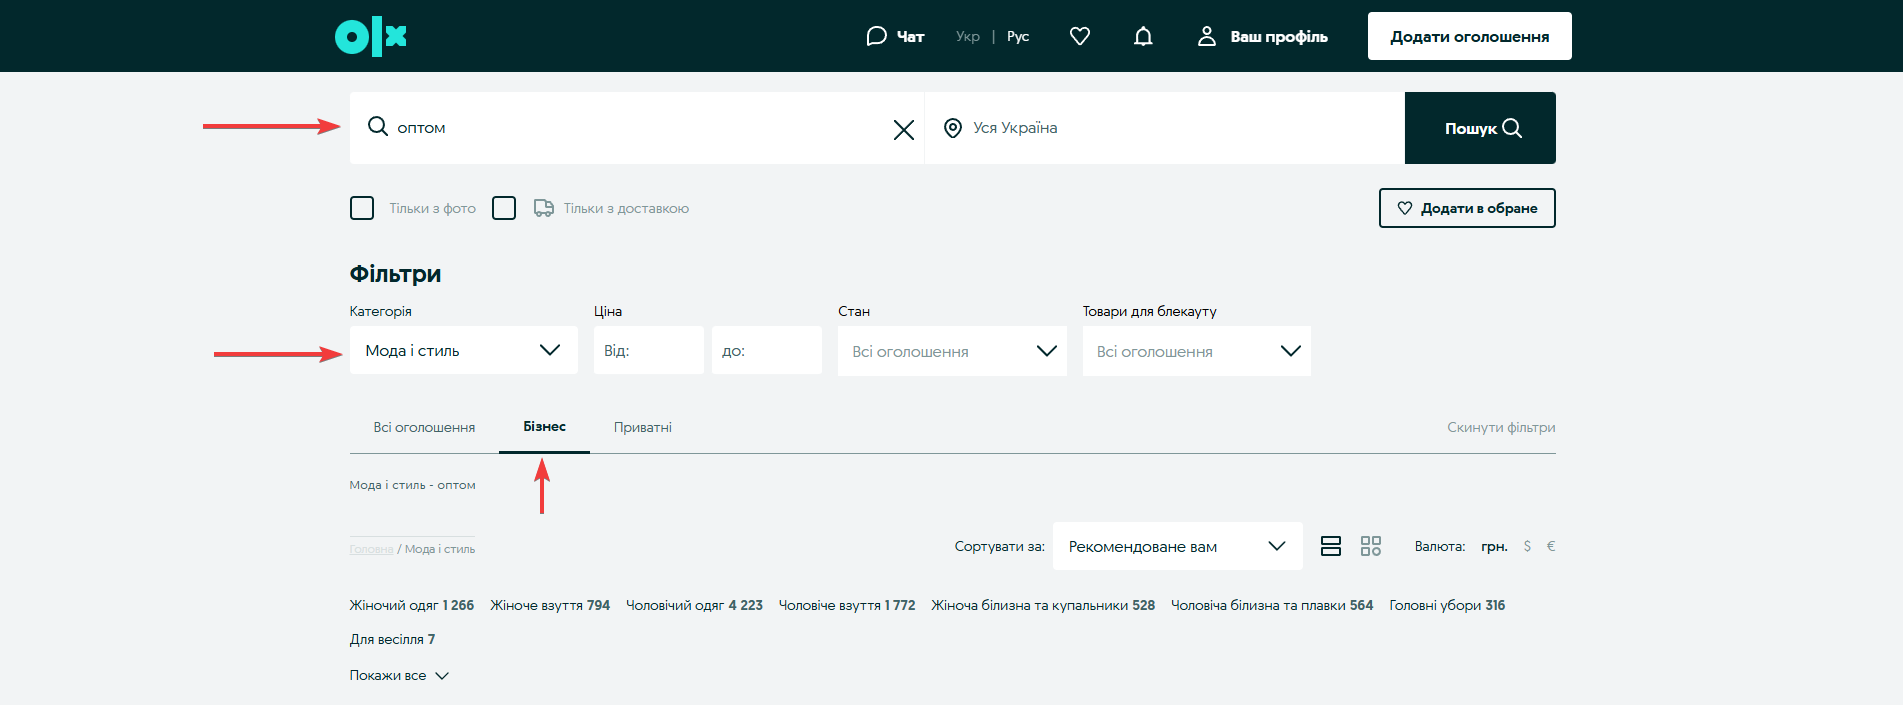Select the Всі оголошення tab
Screen dimensions: 1903x705
(424, 427)
